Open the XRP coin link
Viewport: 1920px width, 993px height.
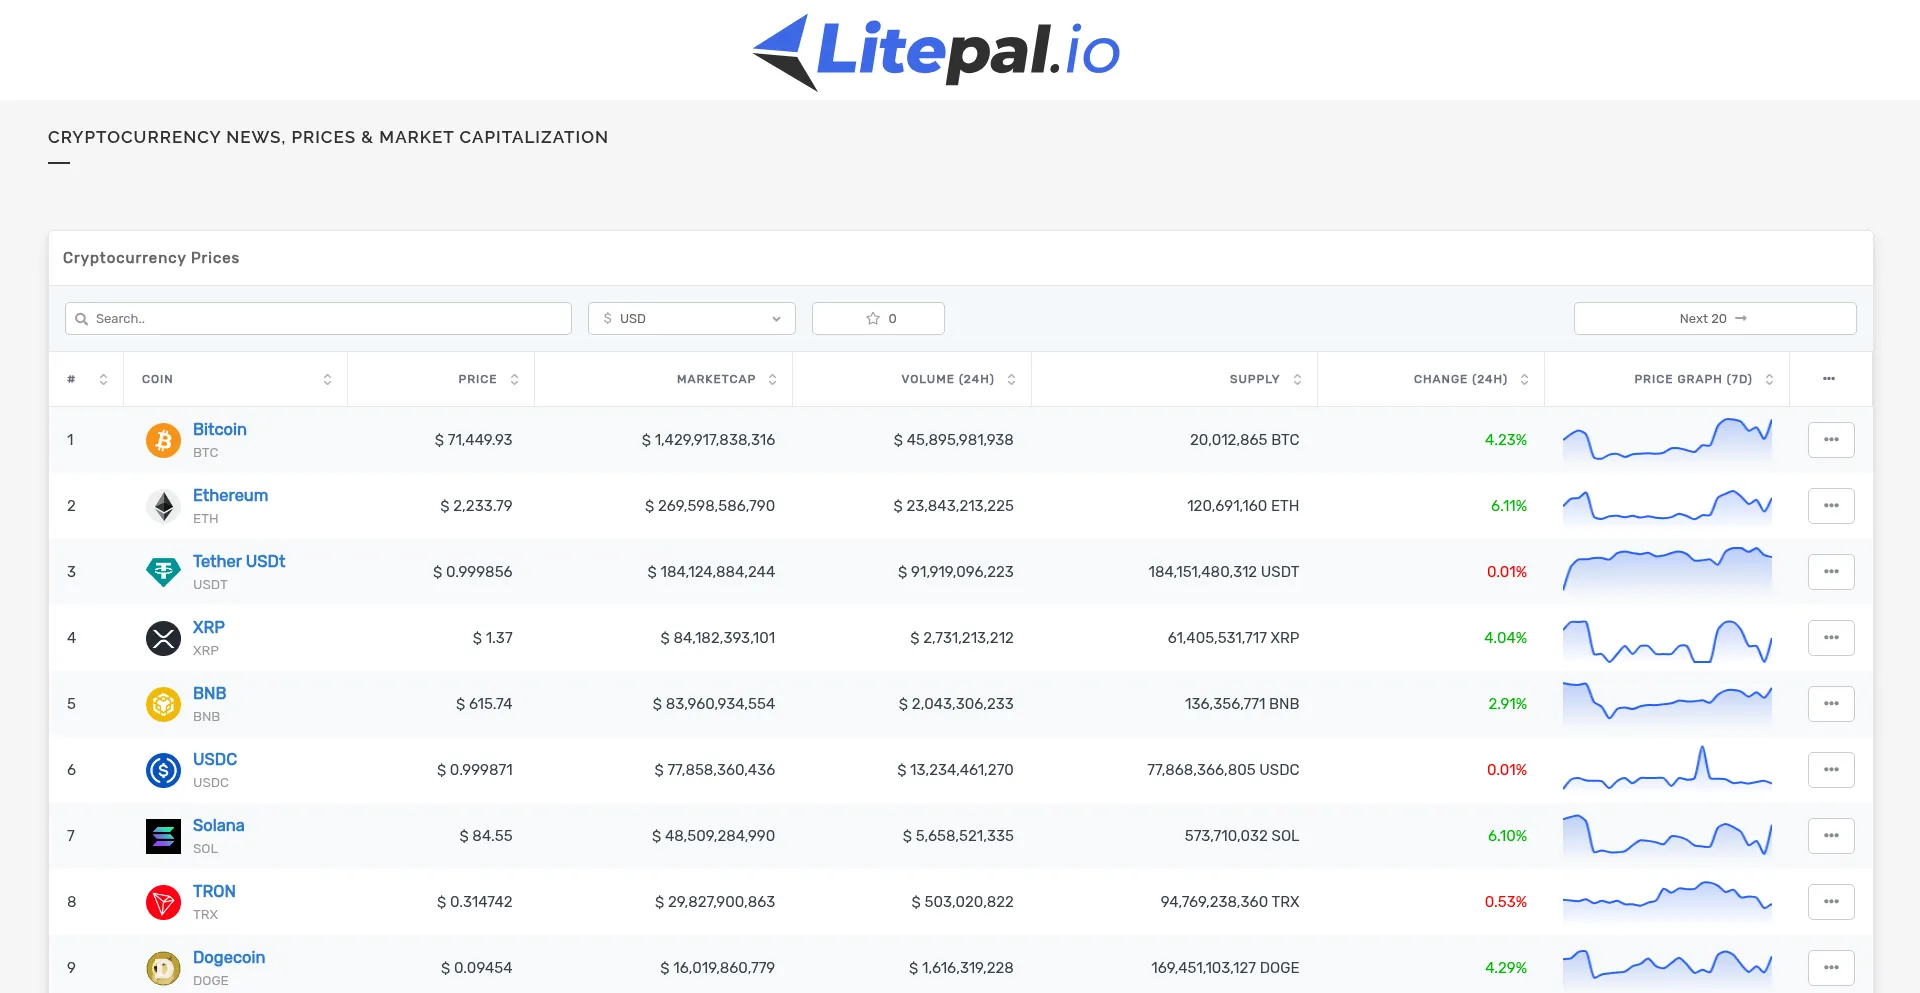pyautogui.click(x=209, y=627)
